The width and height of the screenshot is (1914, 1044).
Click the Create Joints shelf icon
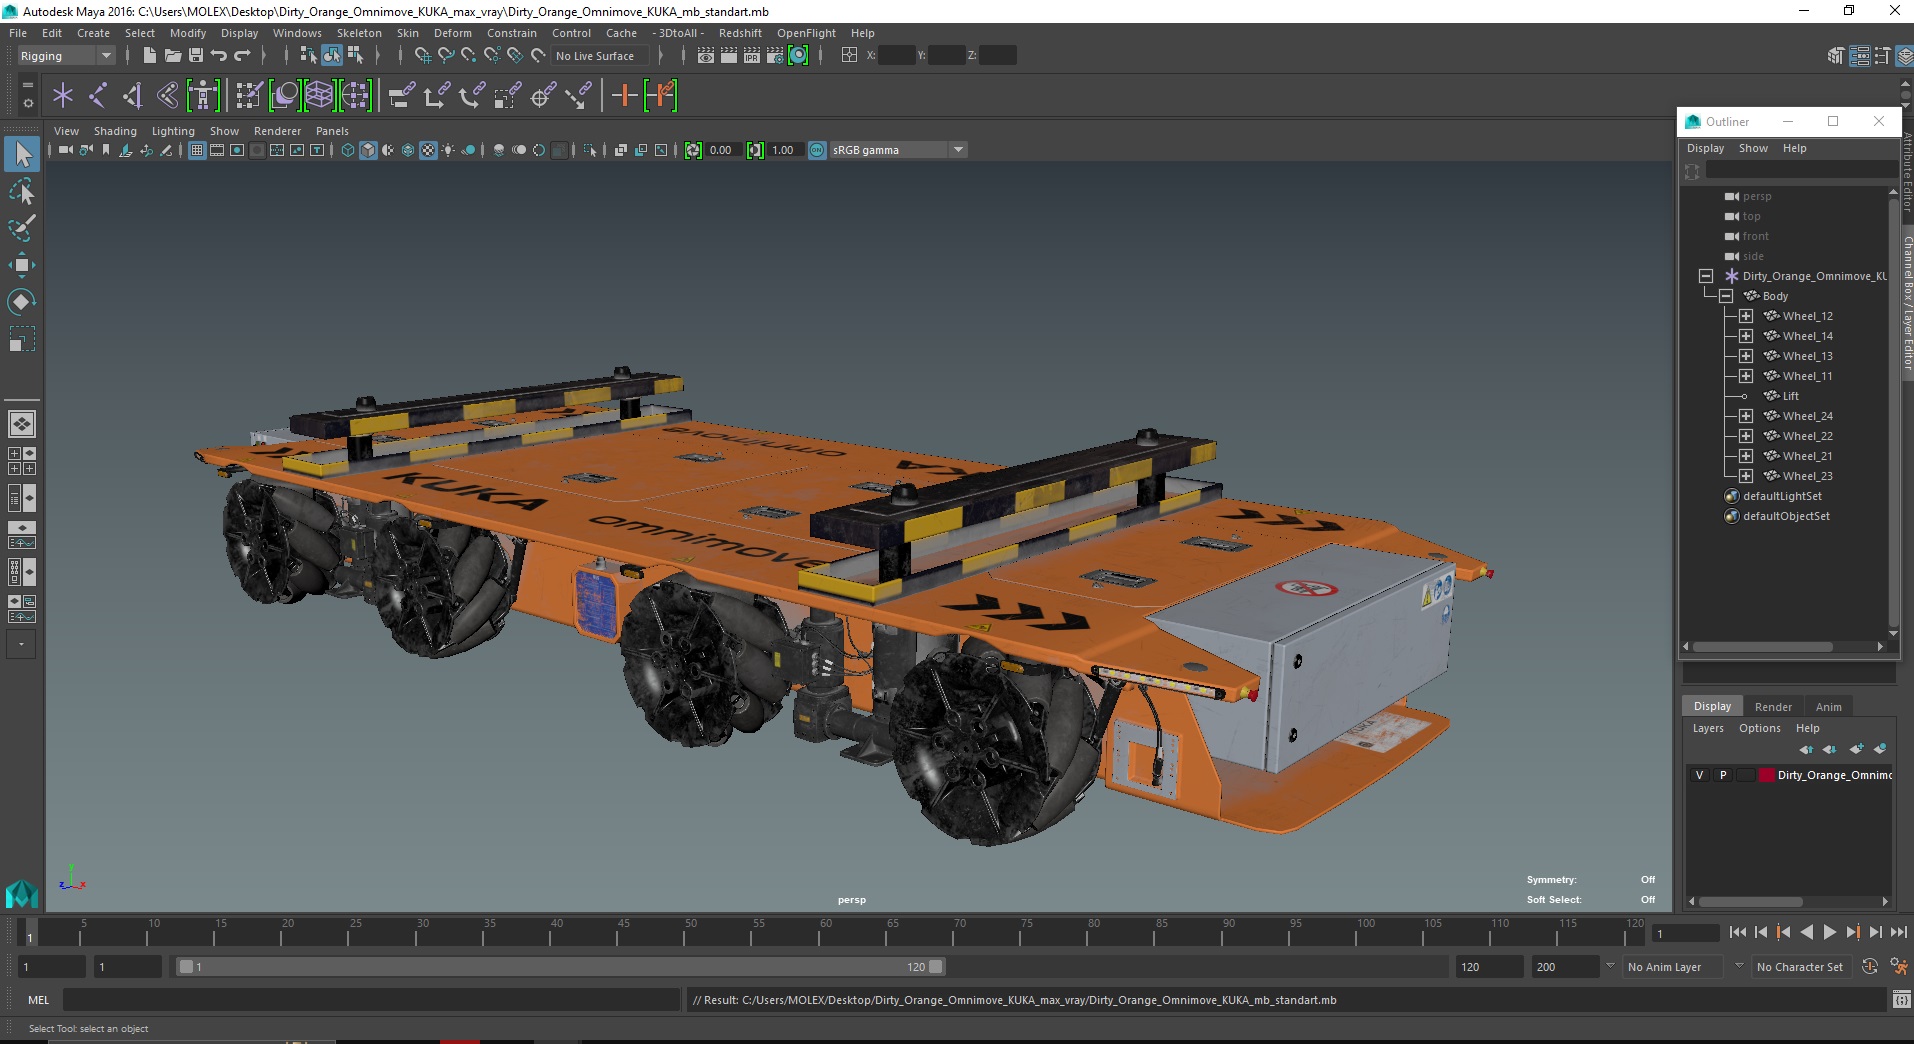(x=98, y=96)
